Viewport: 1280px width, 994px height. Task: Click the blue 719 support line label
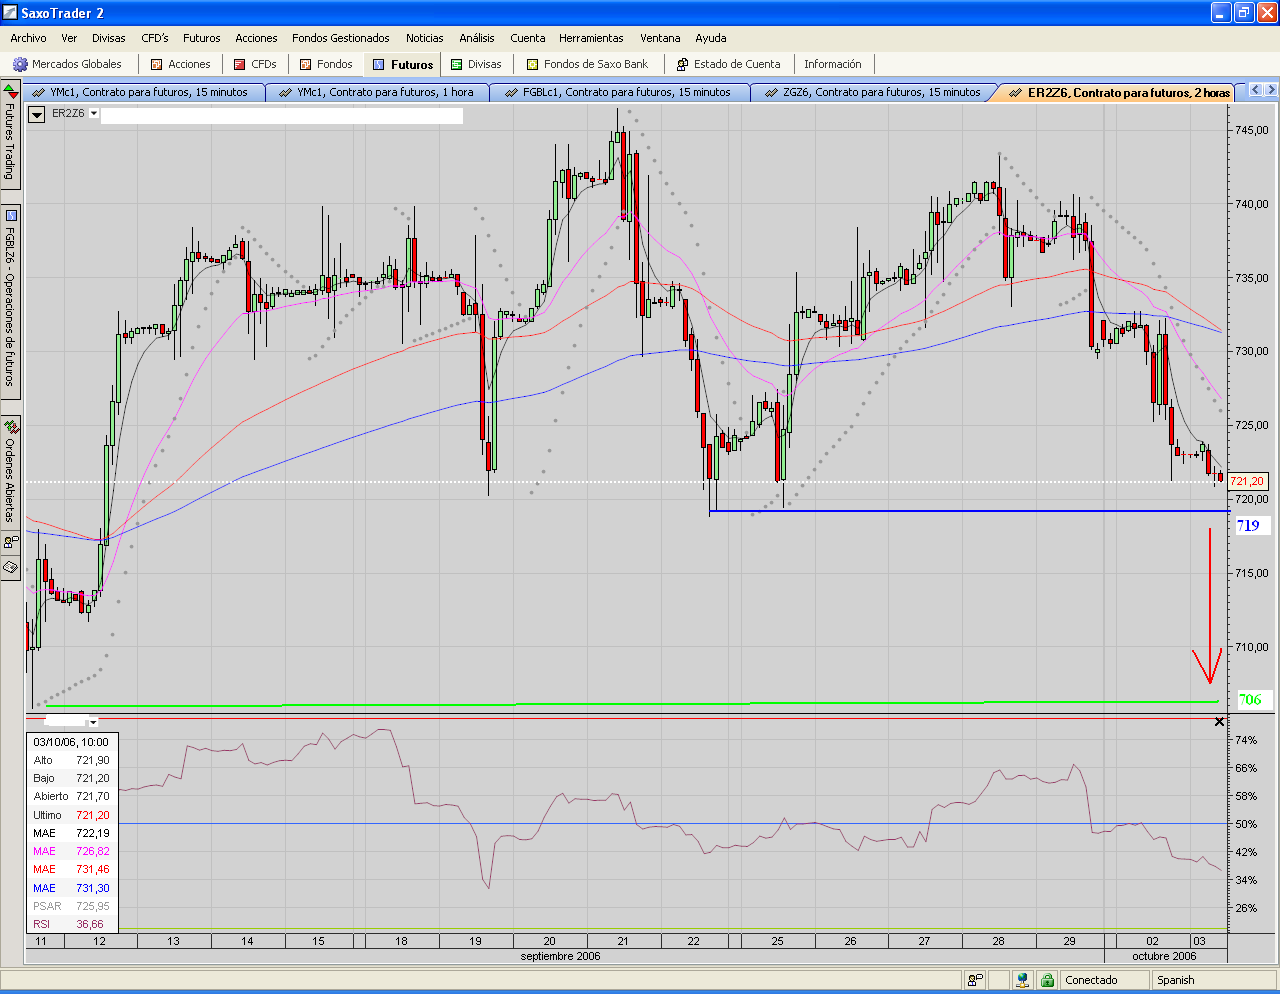click(x=1248, y=525)
